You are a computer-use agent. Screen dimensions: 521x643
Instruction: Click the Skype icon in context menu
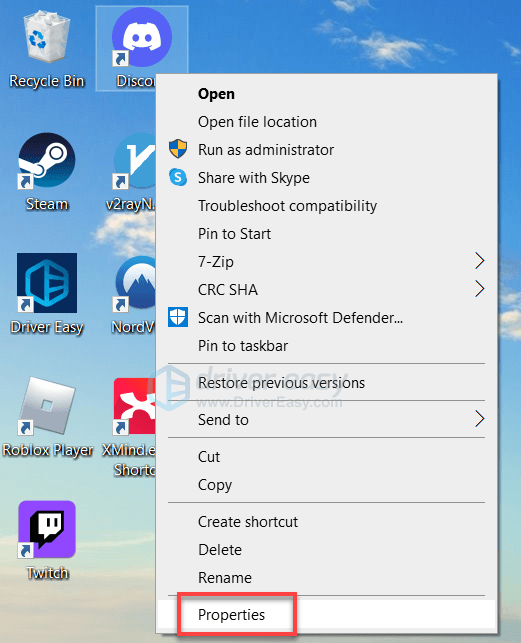point(178,177)
